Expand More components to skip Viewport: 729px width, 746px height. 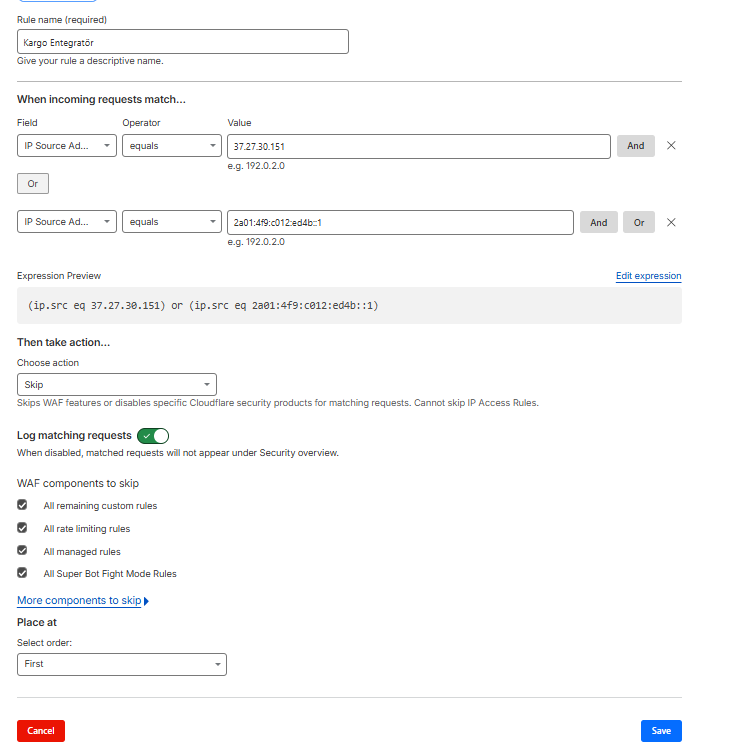pyautogui.click(x=79, y=601)
